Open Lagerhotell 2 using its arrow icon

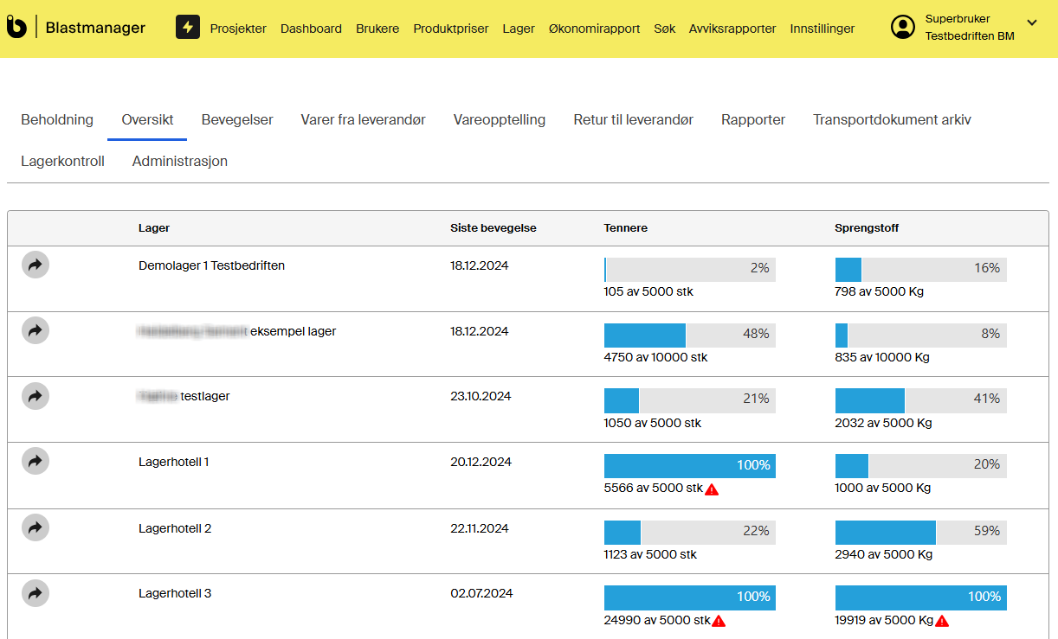click(35, 527)
